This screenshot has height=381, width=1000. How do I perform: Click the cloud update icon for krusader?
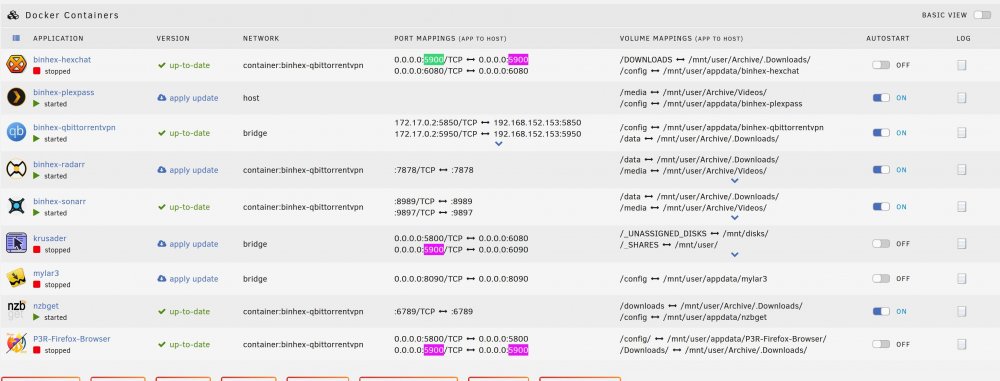[x=161, y=244]
